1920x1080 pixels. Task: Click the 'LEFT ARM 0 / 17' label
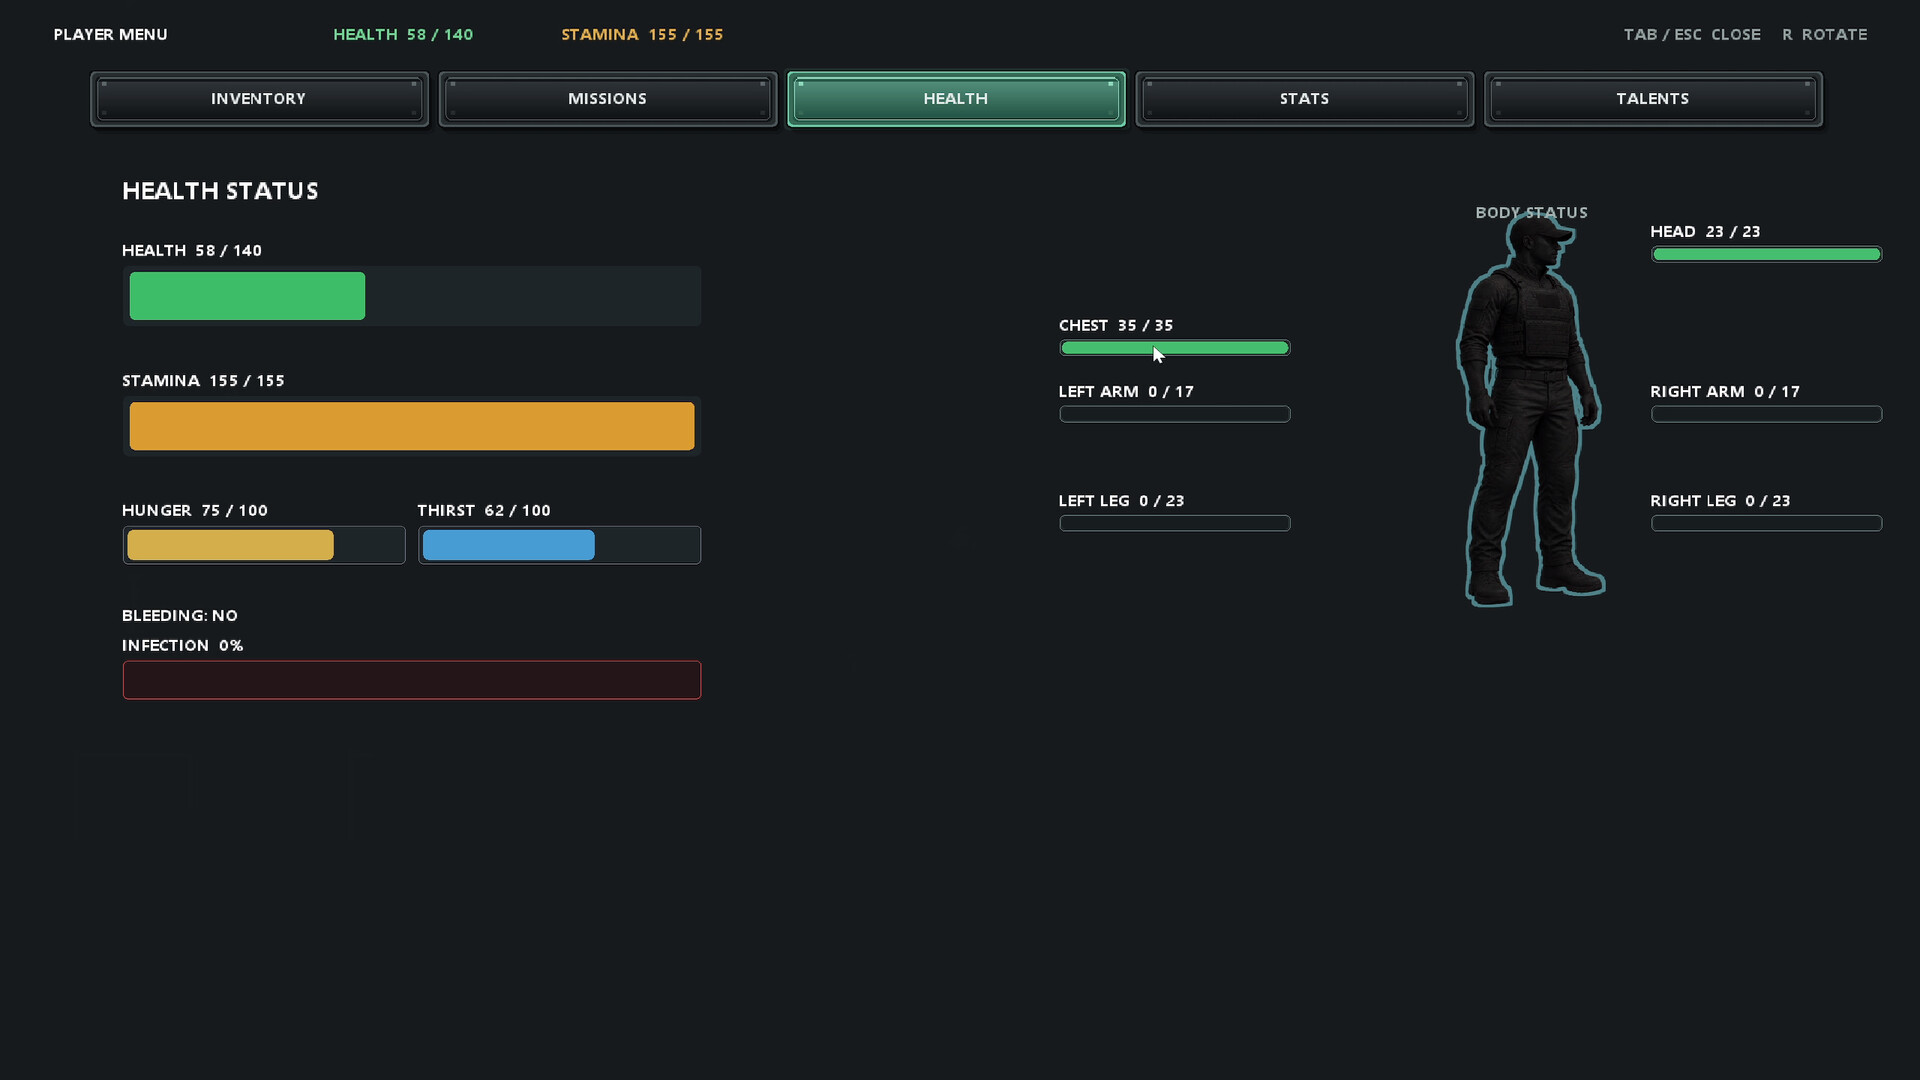pyautogui.click(x=1126, y=391)
